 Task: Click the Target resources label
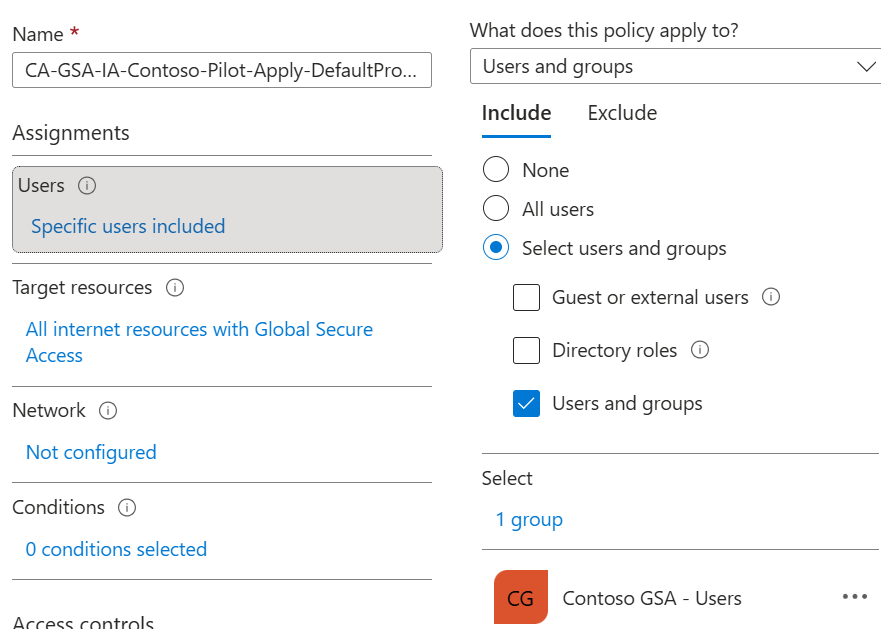click(82, 288)
